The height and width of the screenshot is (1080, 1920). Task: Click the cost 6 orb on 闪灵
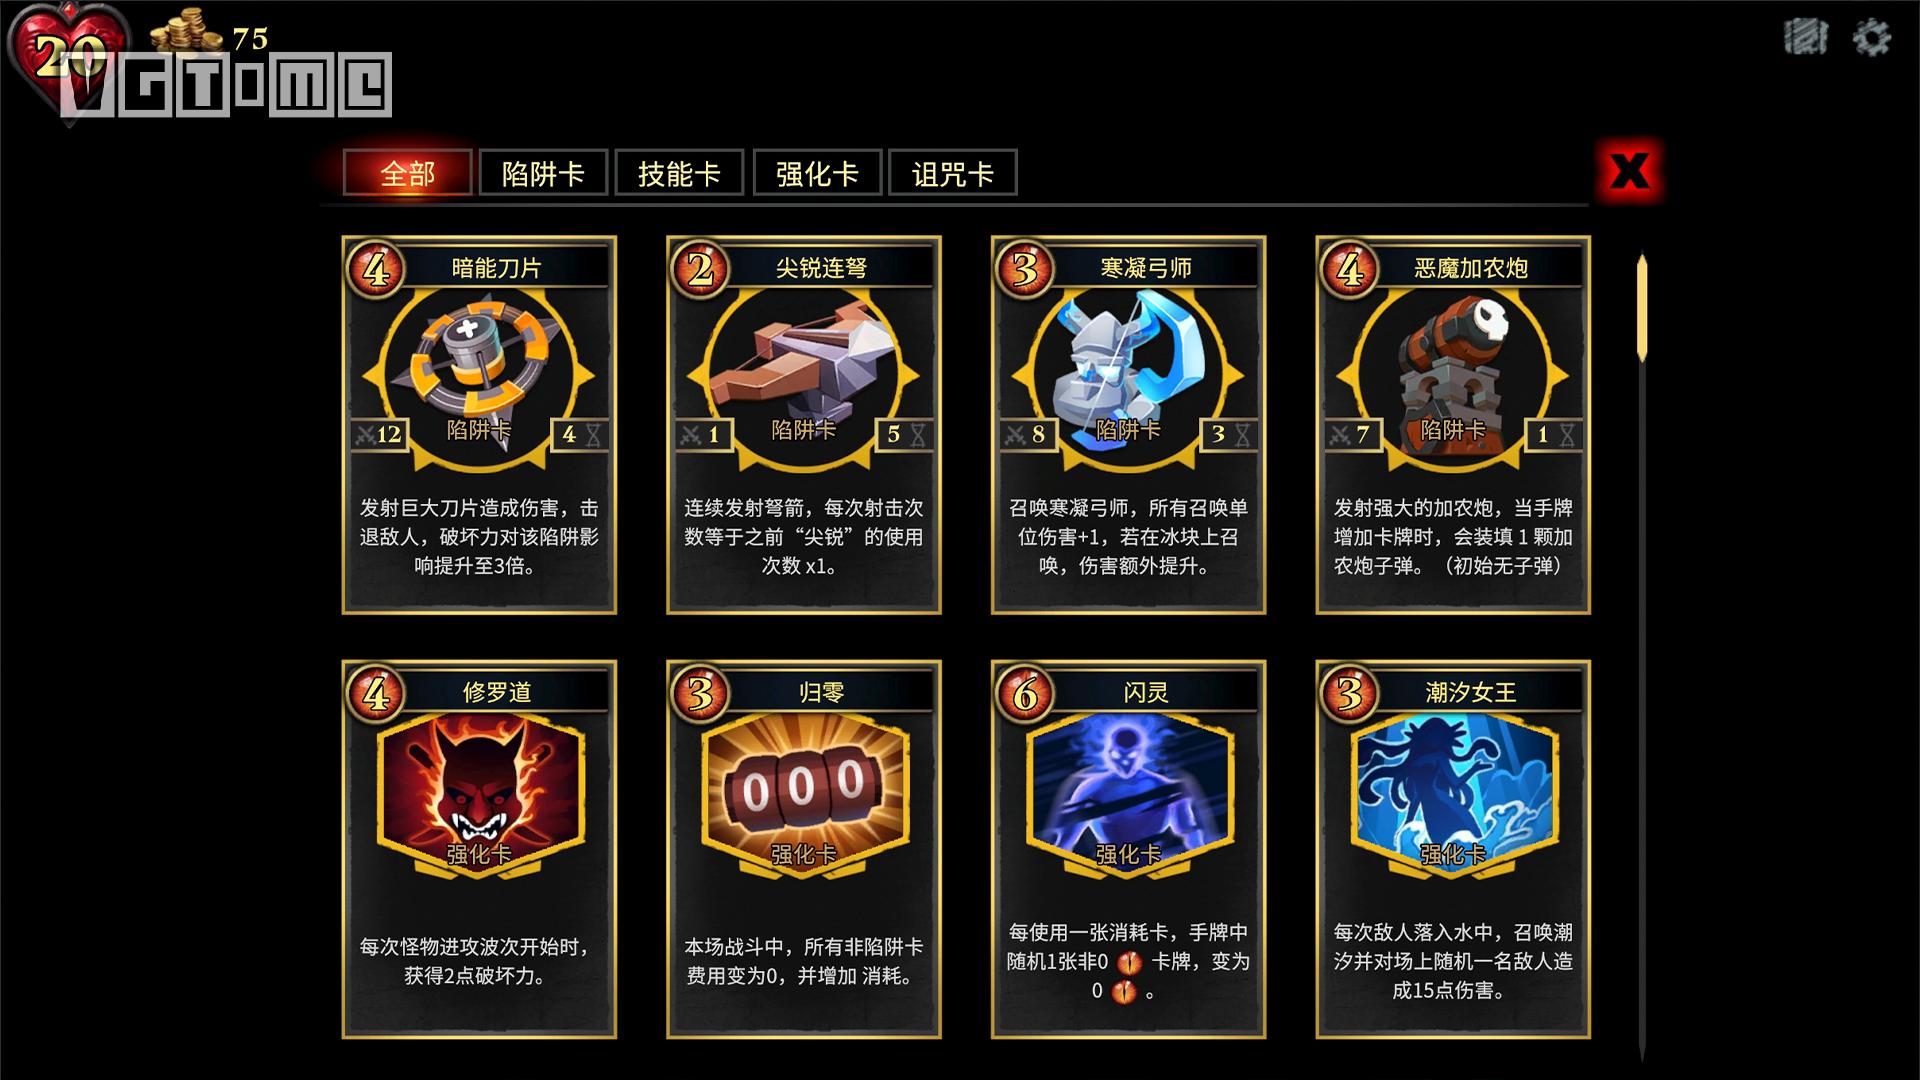1024,693
